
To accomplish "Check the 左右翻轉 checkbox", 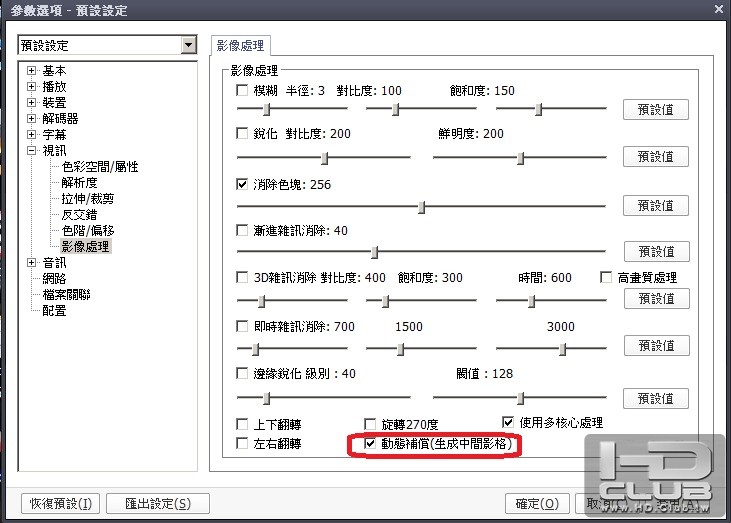I will point(242,443).
